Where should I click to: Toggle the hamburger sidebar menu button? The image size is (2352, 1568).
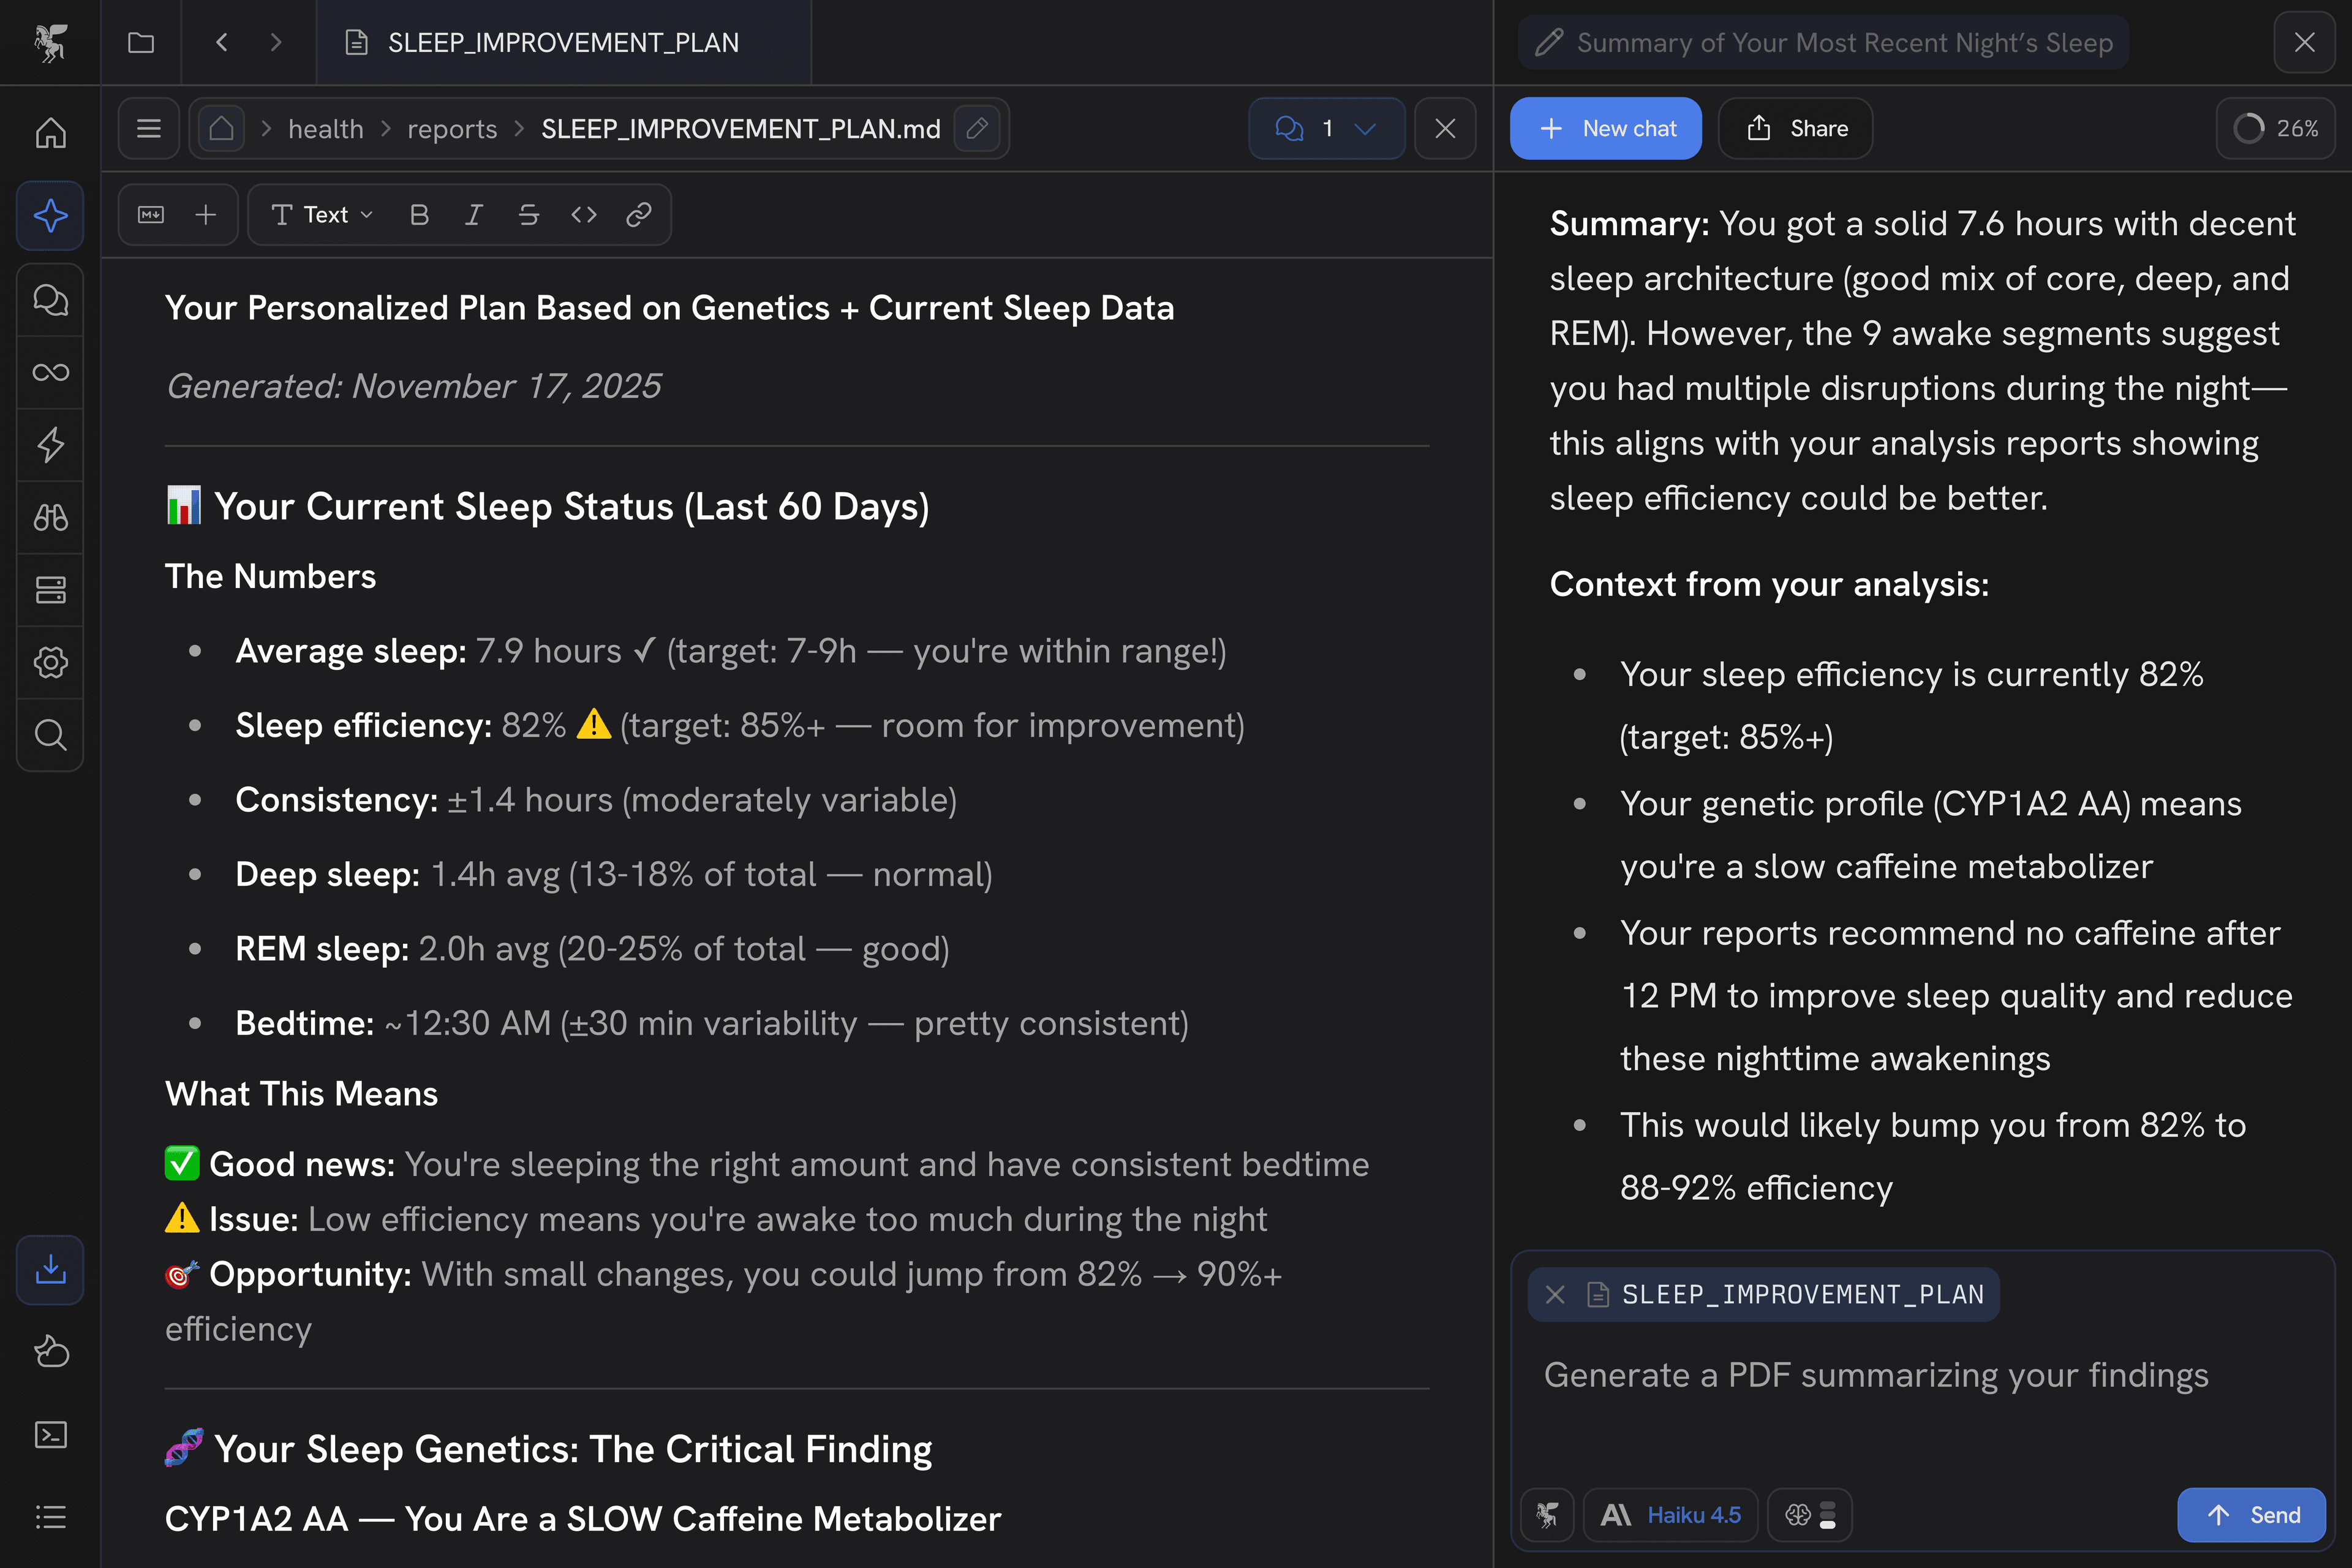(149, 128)
